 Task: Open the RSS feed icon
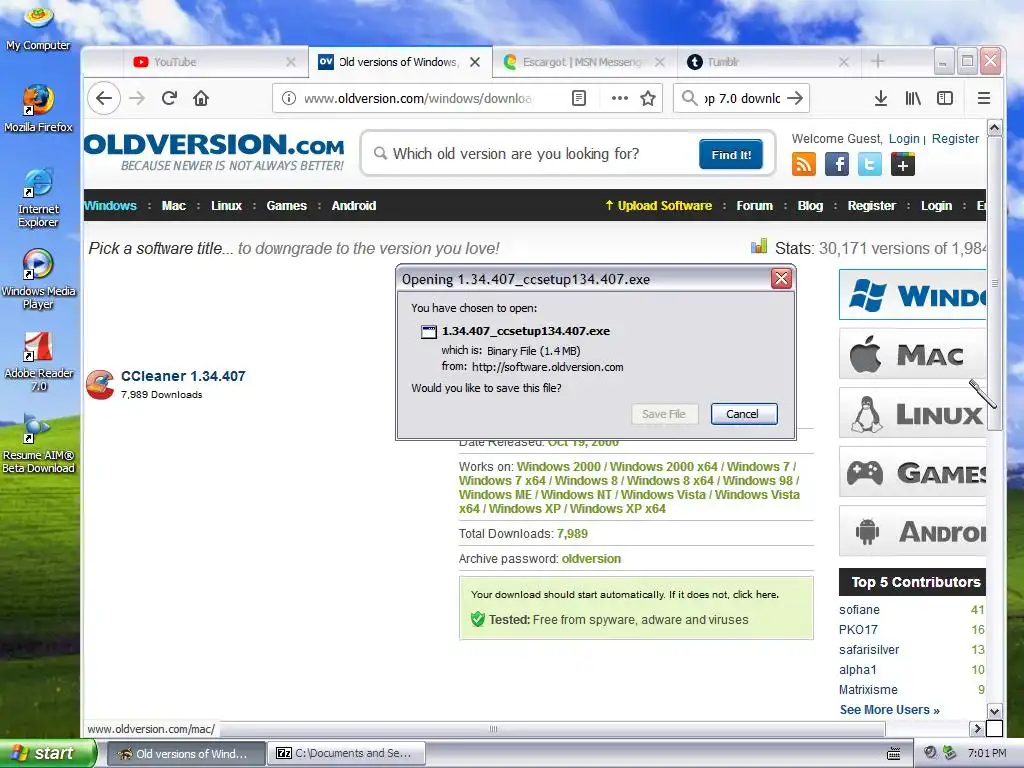[x=803, y=164]
